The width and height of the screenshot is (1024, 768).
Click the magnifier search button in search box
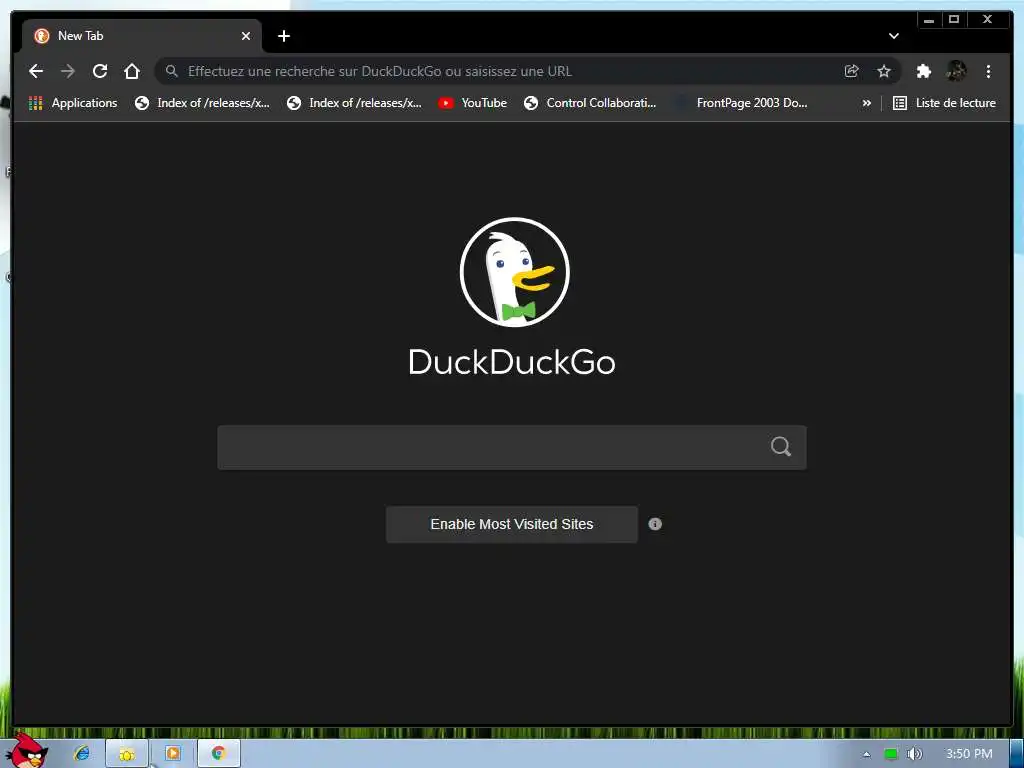click(x=781, y=447)
